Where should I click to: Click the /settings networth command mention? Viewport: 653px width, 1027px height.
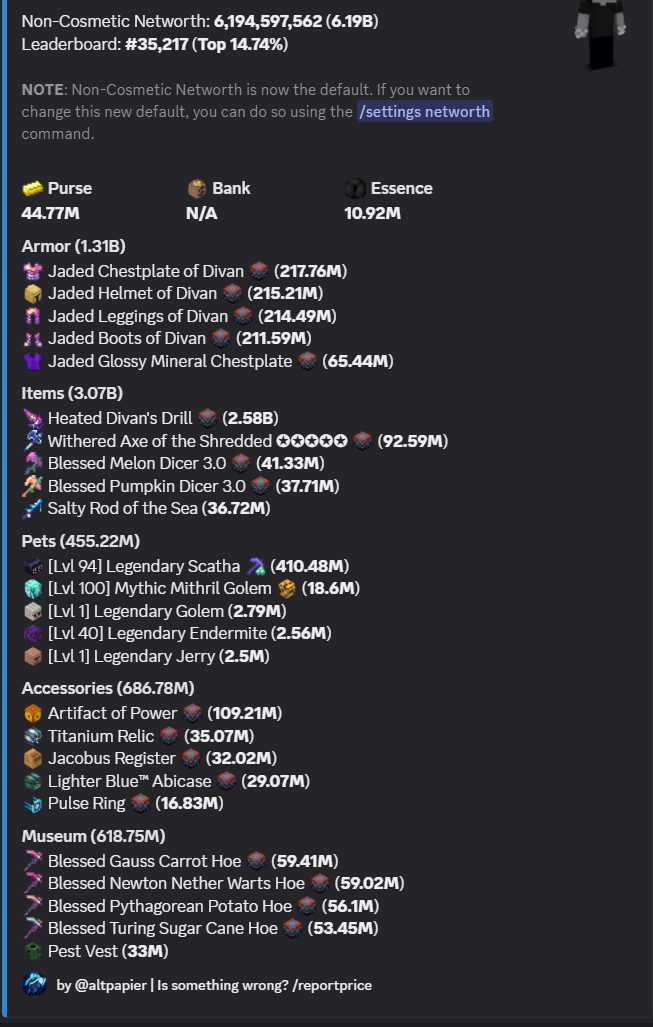425,112
